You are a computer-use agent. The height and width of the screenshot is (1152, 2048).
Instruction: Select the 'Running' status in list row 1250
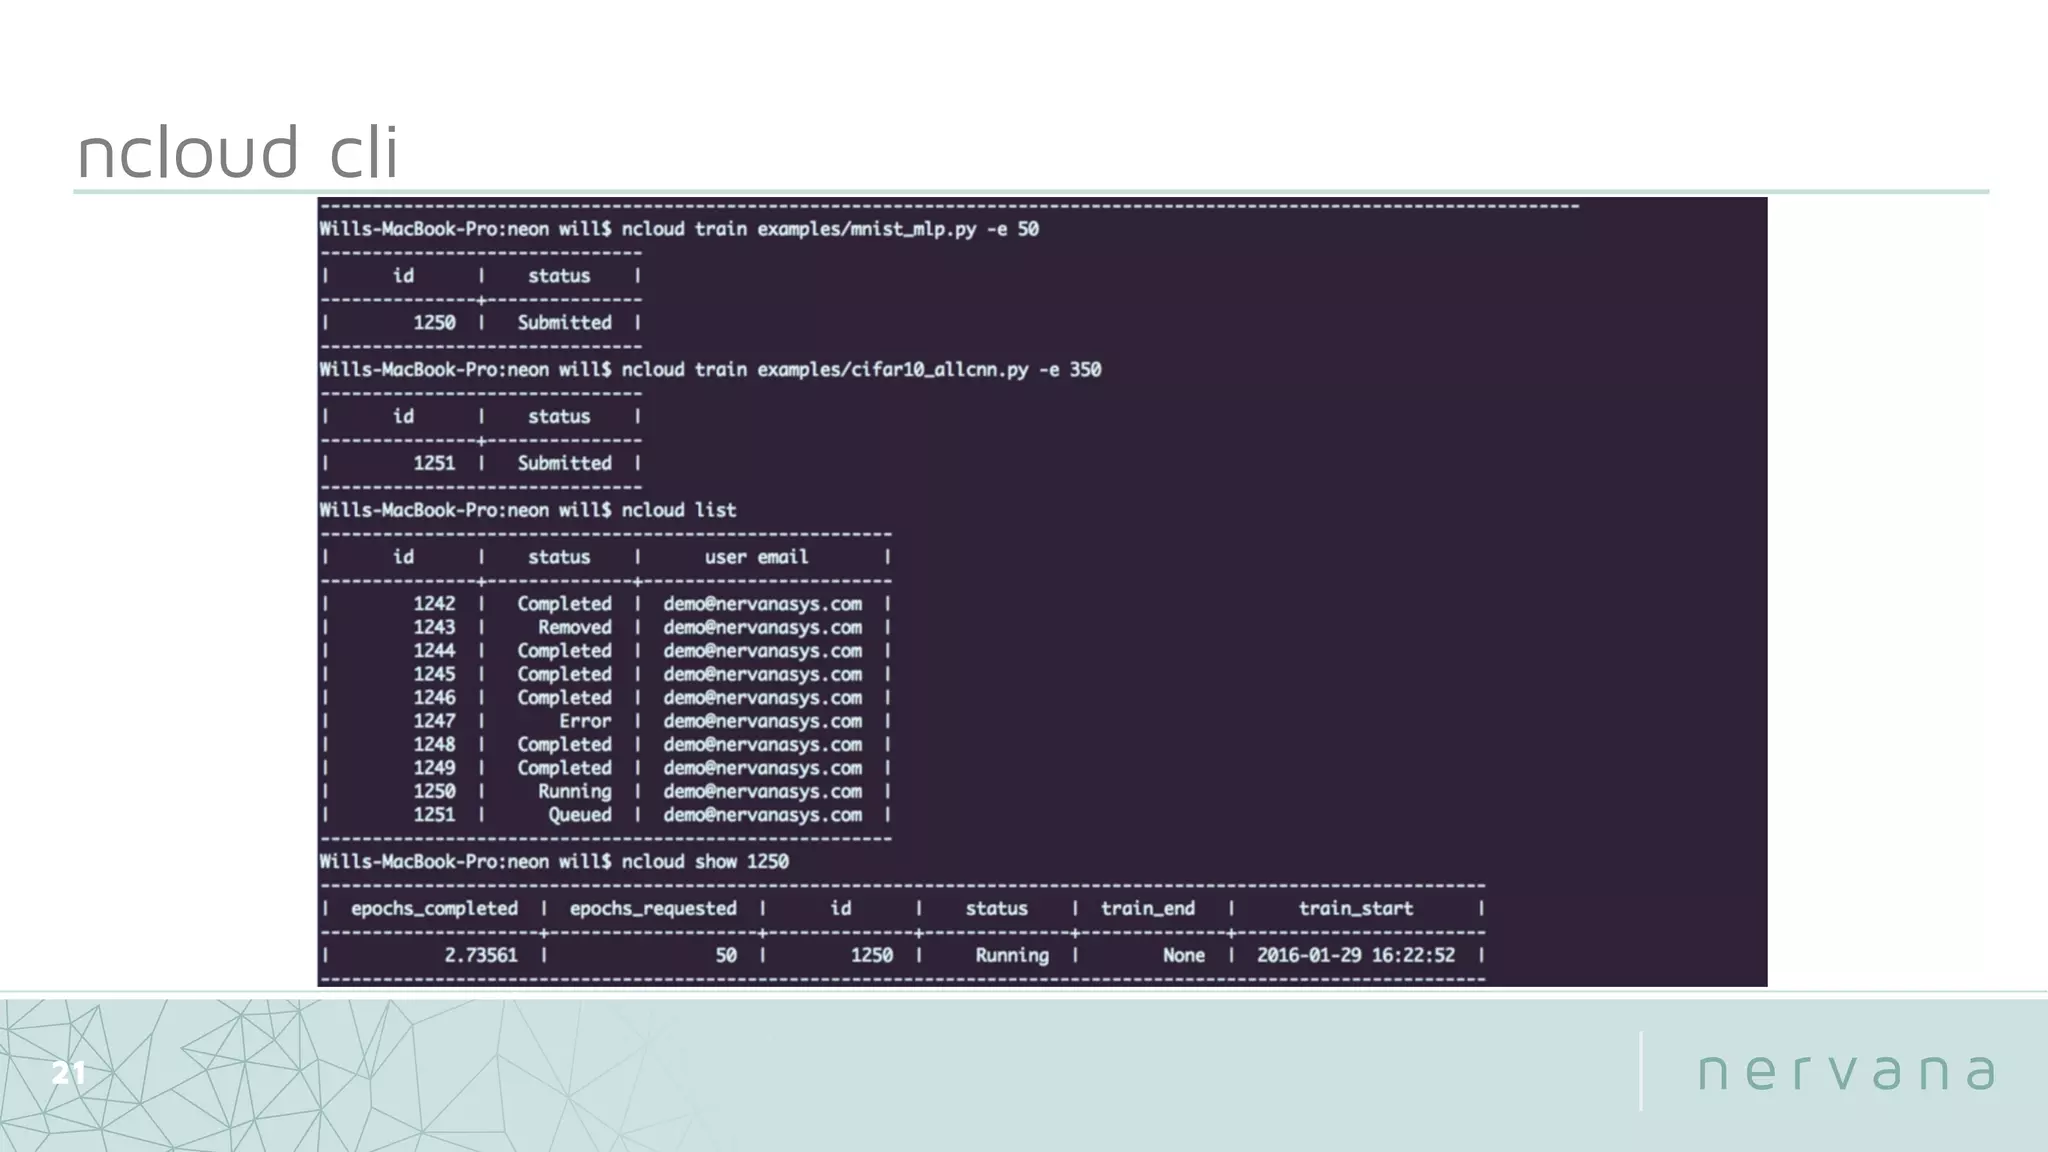point(575,791)
